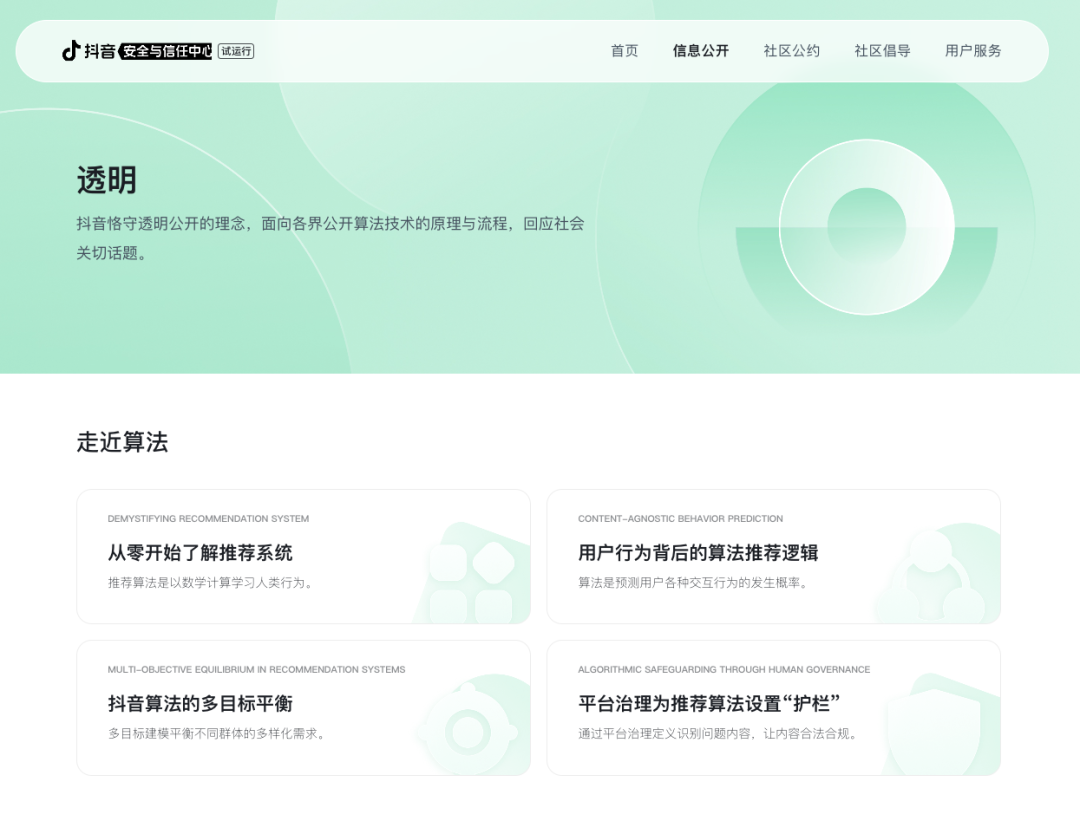Open the 首页 nav item
Screen dimensions: 1080x821
click(x=625, y=51)
